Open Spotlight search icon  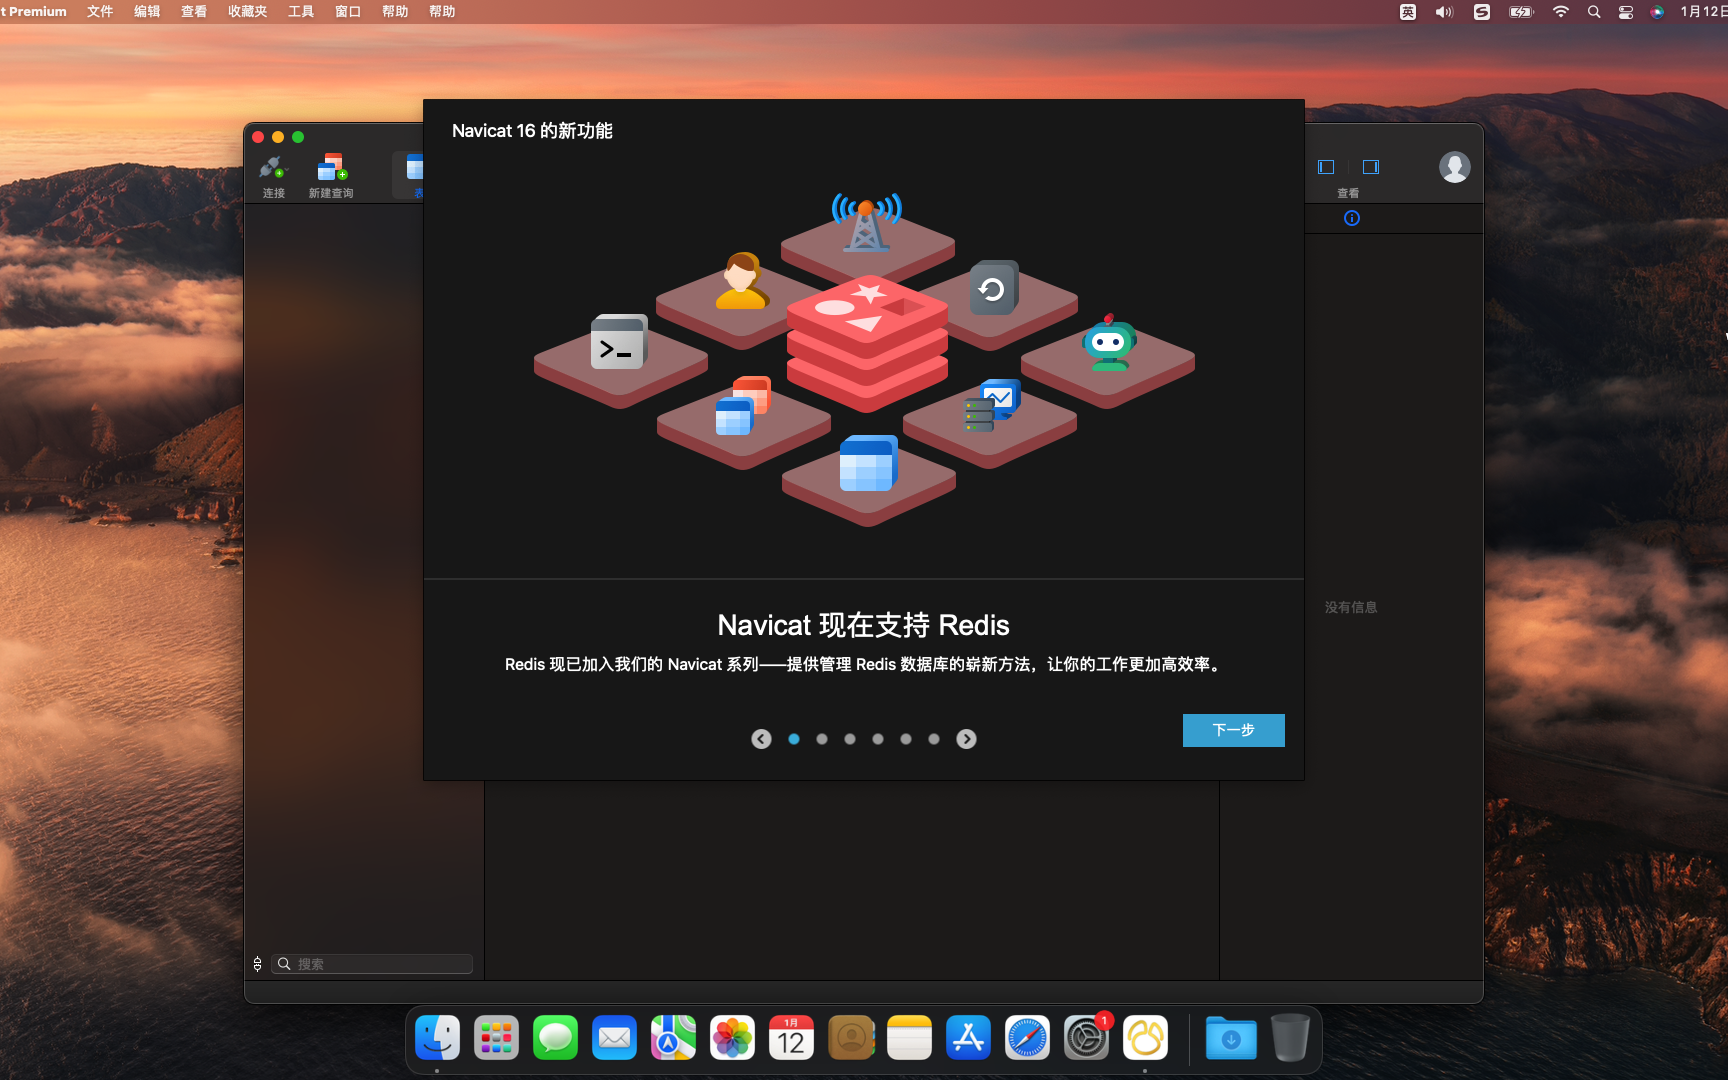1594,12
